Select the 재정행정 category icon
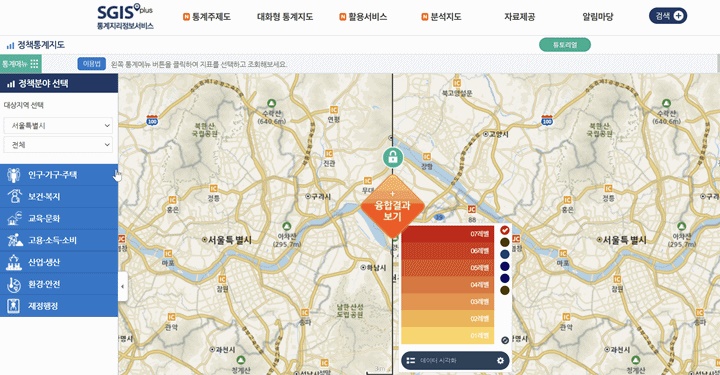The image size is (720, 375). (x=13, y=306)
